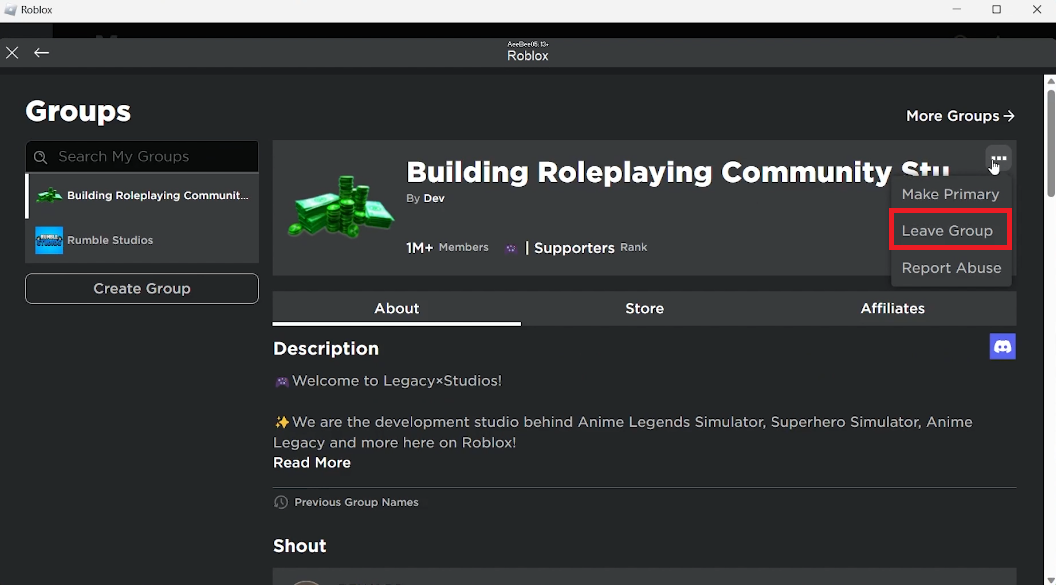Select the About tab
The width and height of the screenshot is (1056, 585).
396,308
